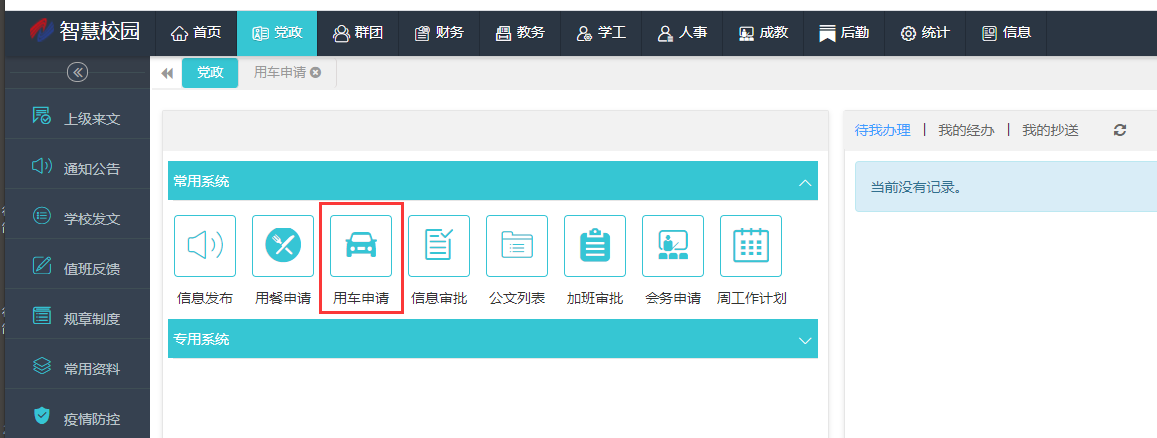
Task: Select 信息 in top navigation
Action: click(1006, 33)
